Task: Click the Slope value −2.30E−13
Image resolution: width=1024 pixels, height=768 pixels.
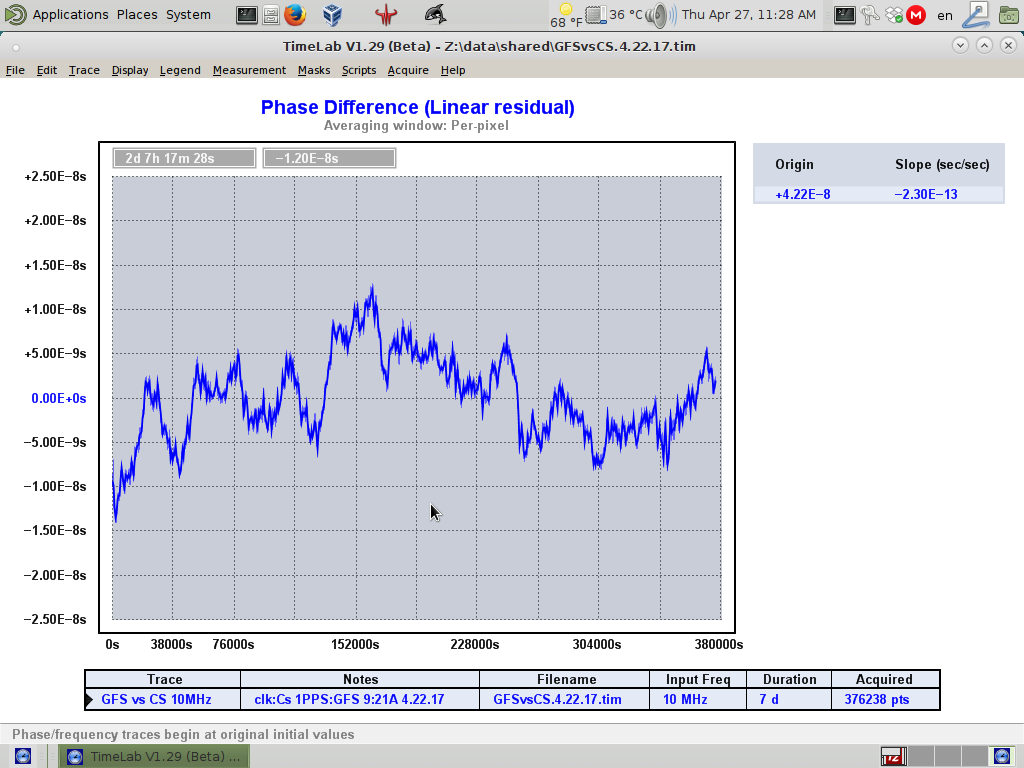Action: 925,194
